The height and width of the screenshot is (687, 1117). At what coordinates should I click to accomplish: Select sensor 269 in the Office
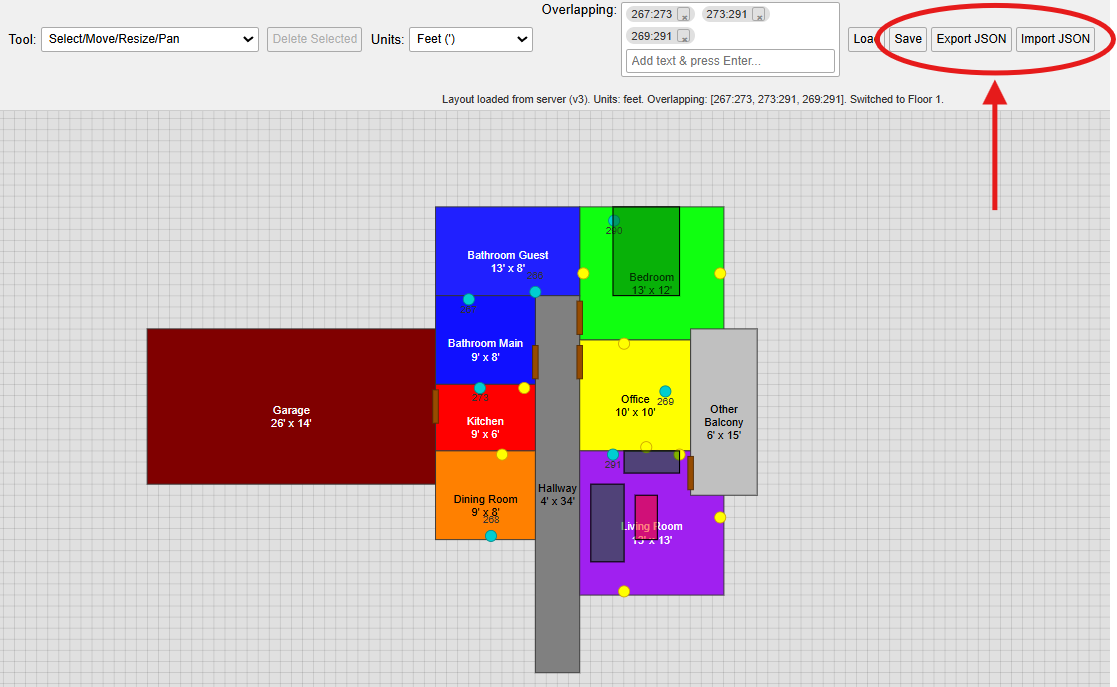click(665, 392)
